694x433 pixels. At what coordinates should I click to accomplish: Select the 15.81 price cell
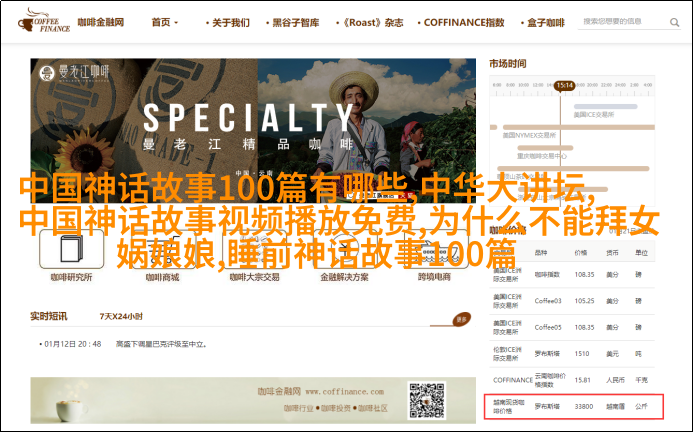(582, 380)
